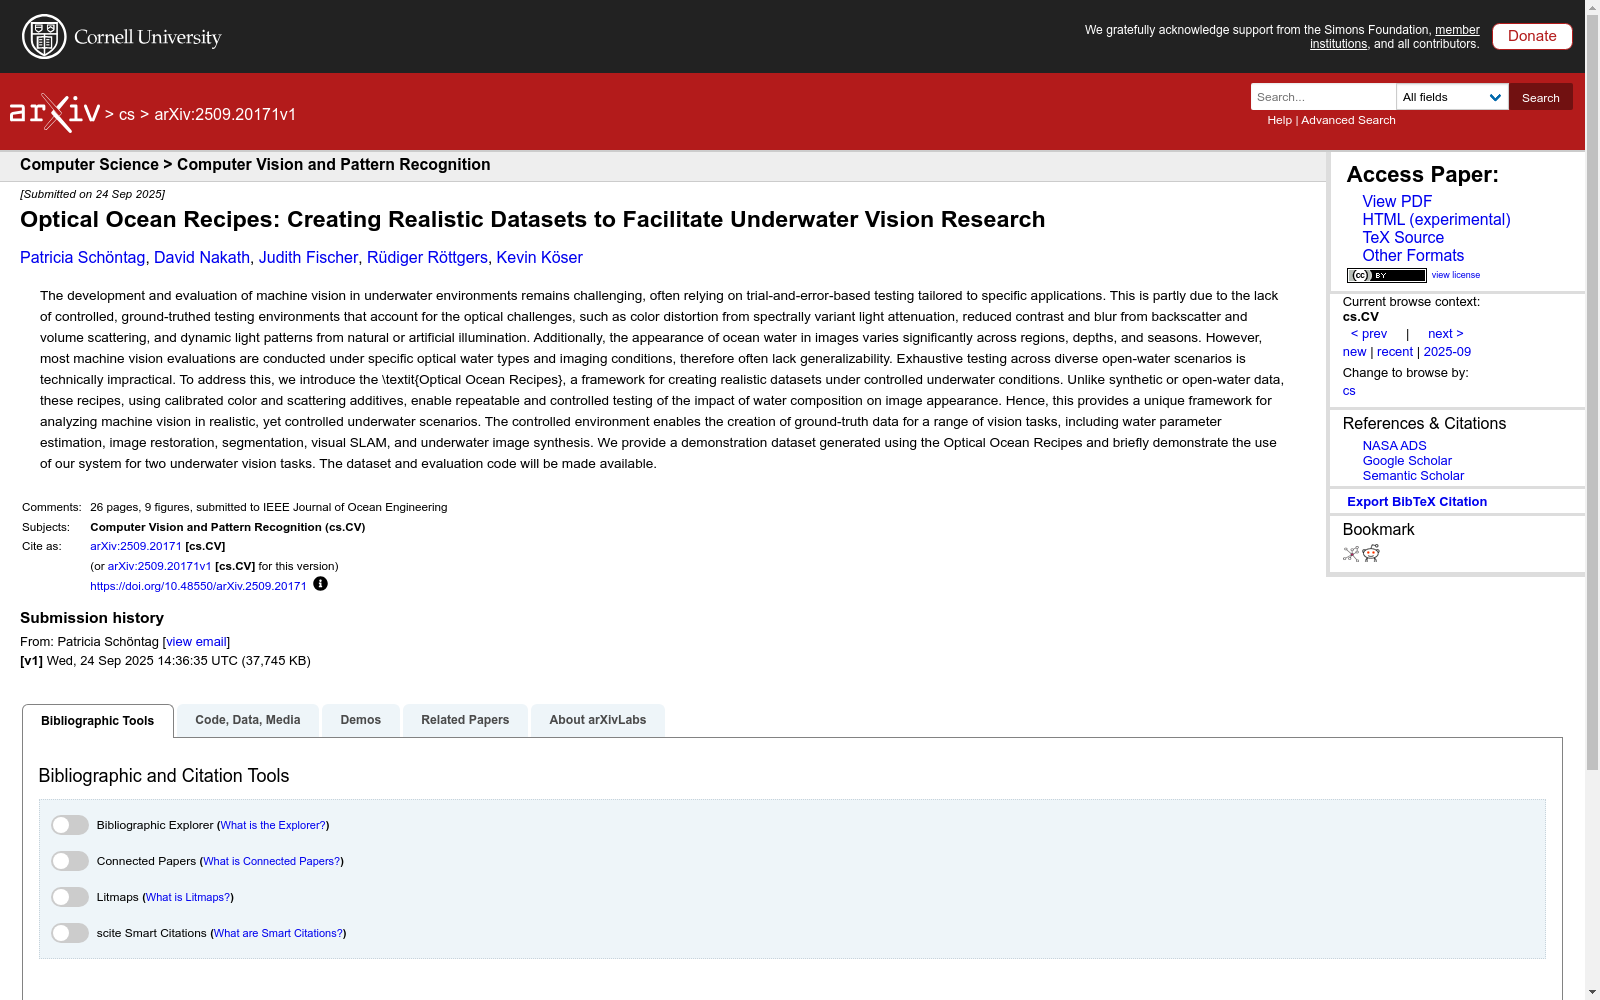
Task: Open Other Formats link
Action: pos(1413,256)
